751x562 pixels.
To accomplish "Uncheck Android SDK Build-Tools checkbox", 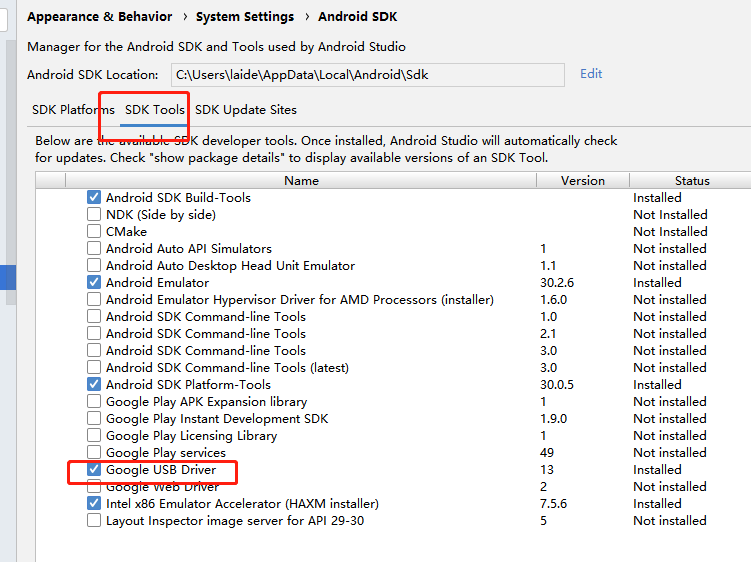I will (94, 197).
